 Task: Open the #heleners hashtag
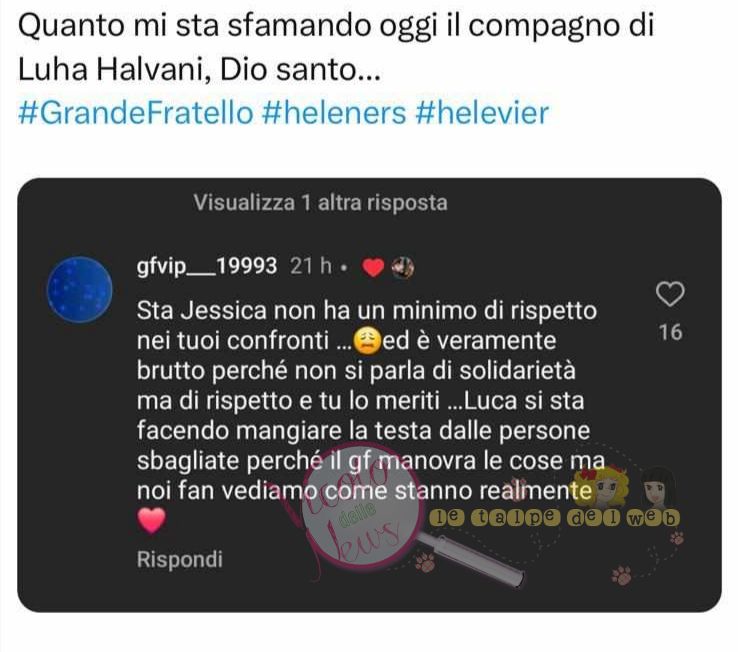(x=334, y=113)
